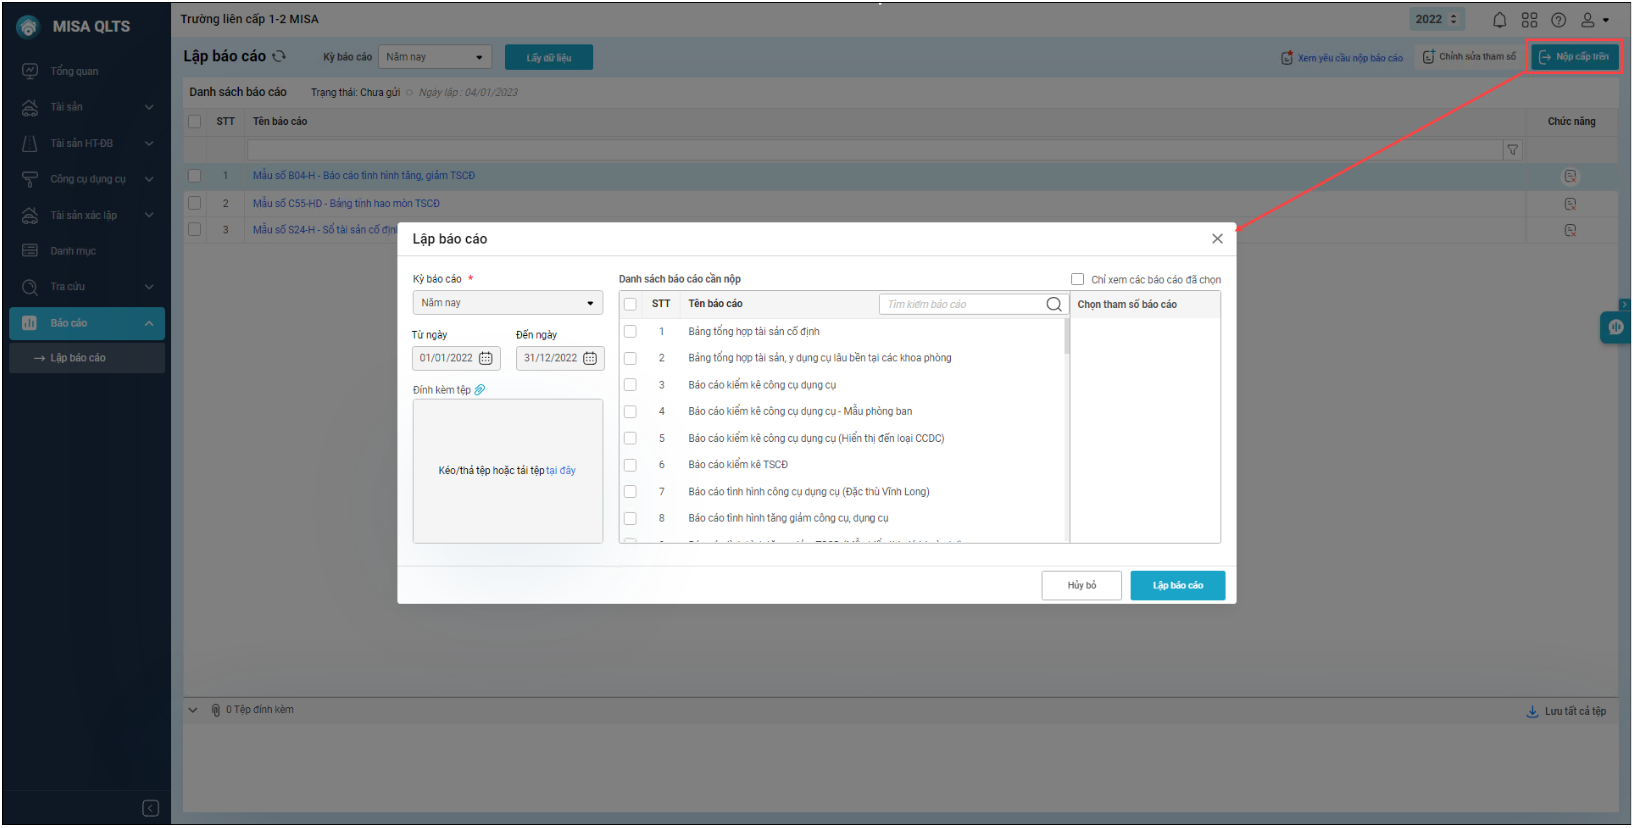The width and height of the screenshot is (1633, 828).
Task: Click the file drop zone area
Action: (507, 471)
